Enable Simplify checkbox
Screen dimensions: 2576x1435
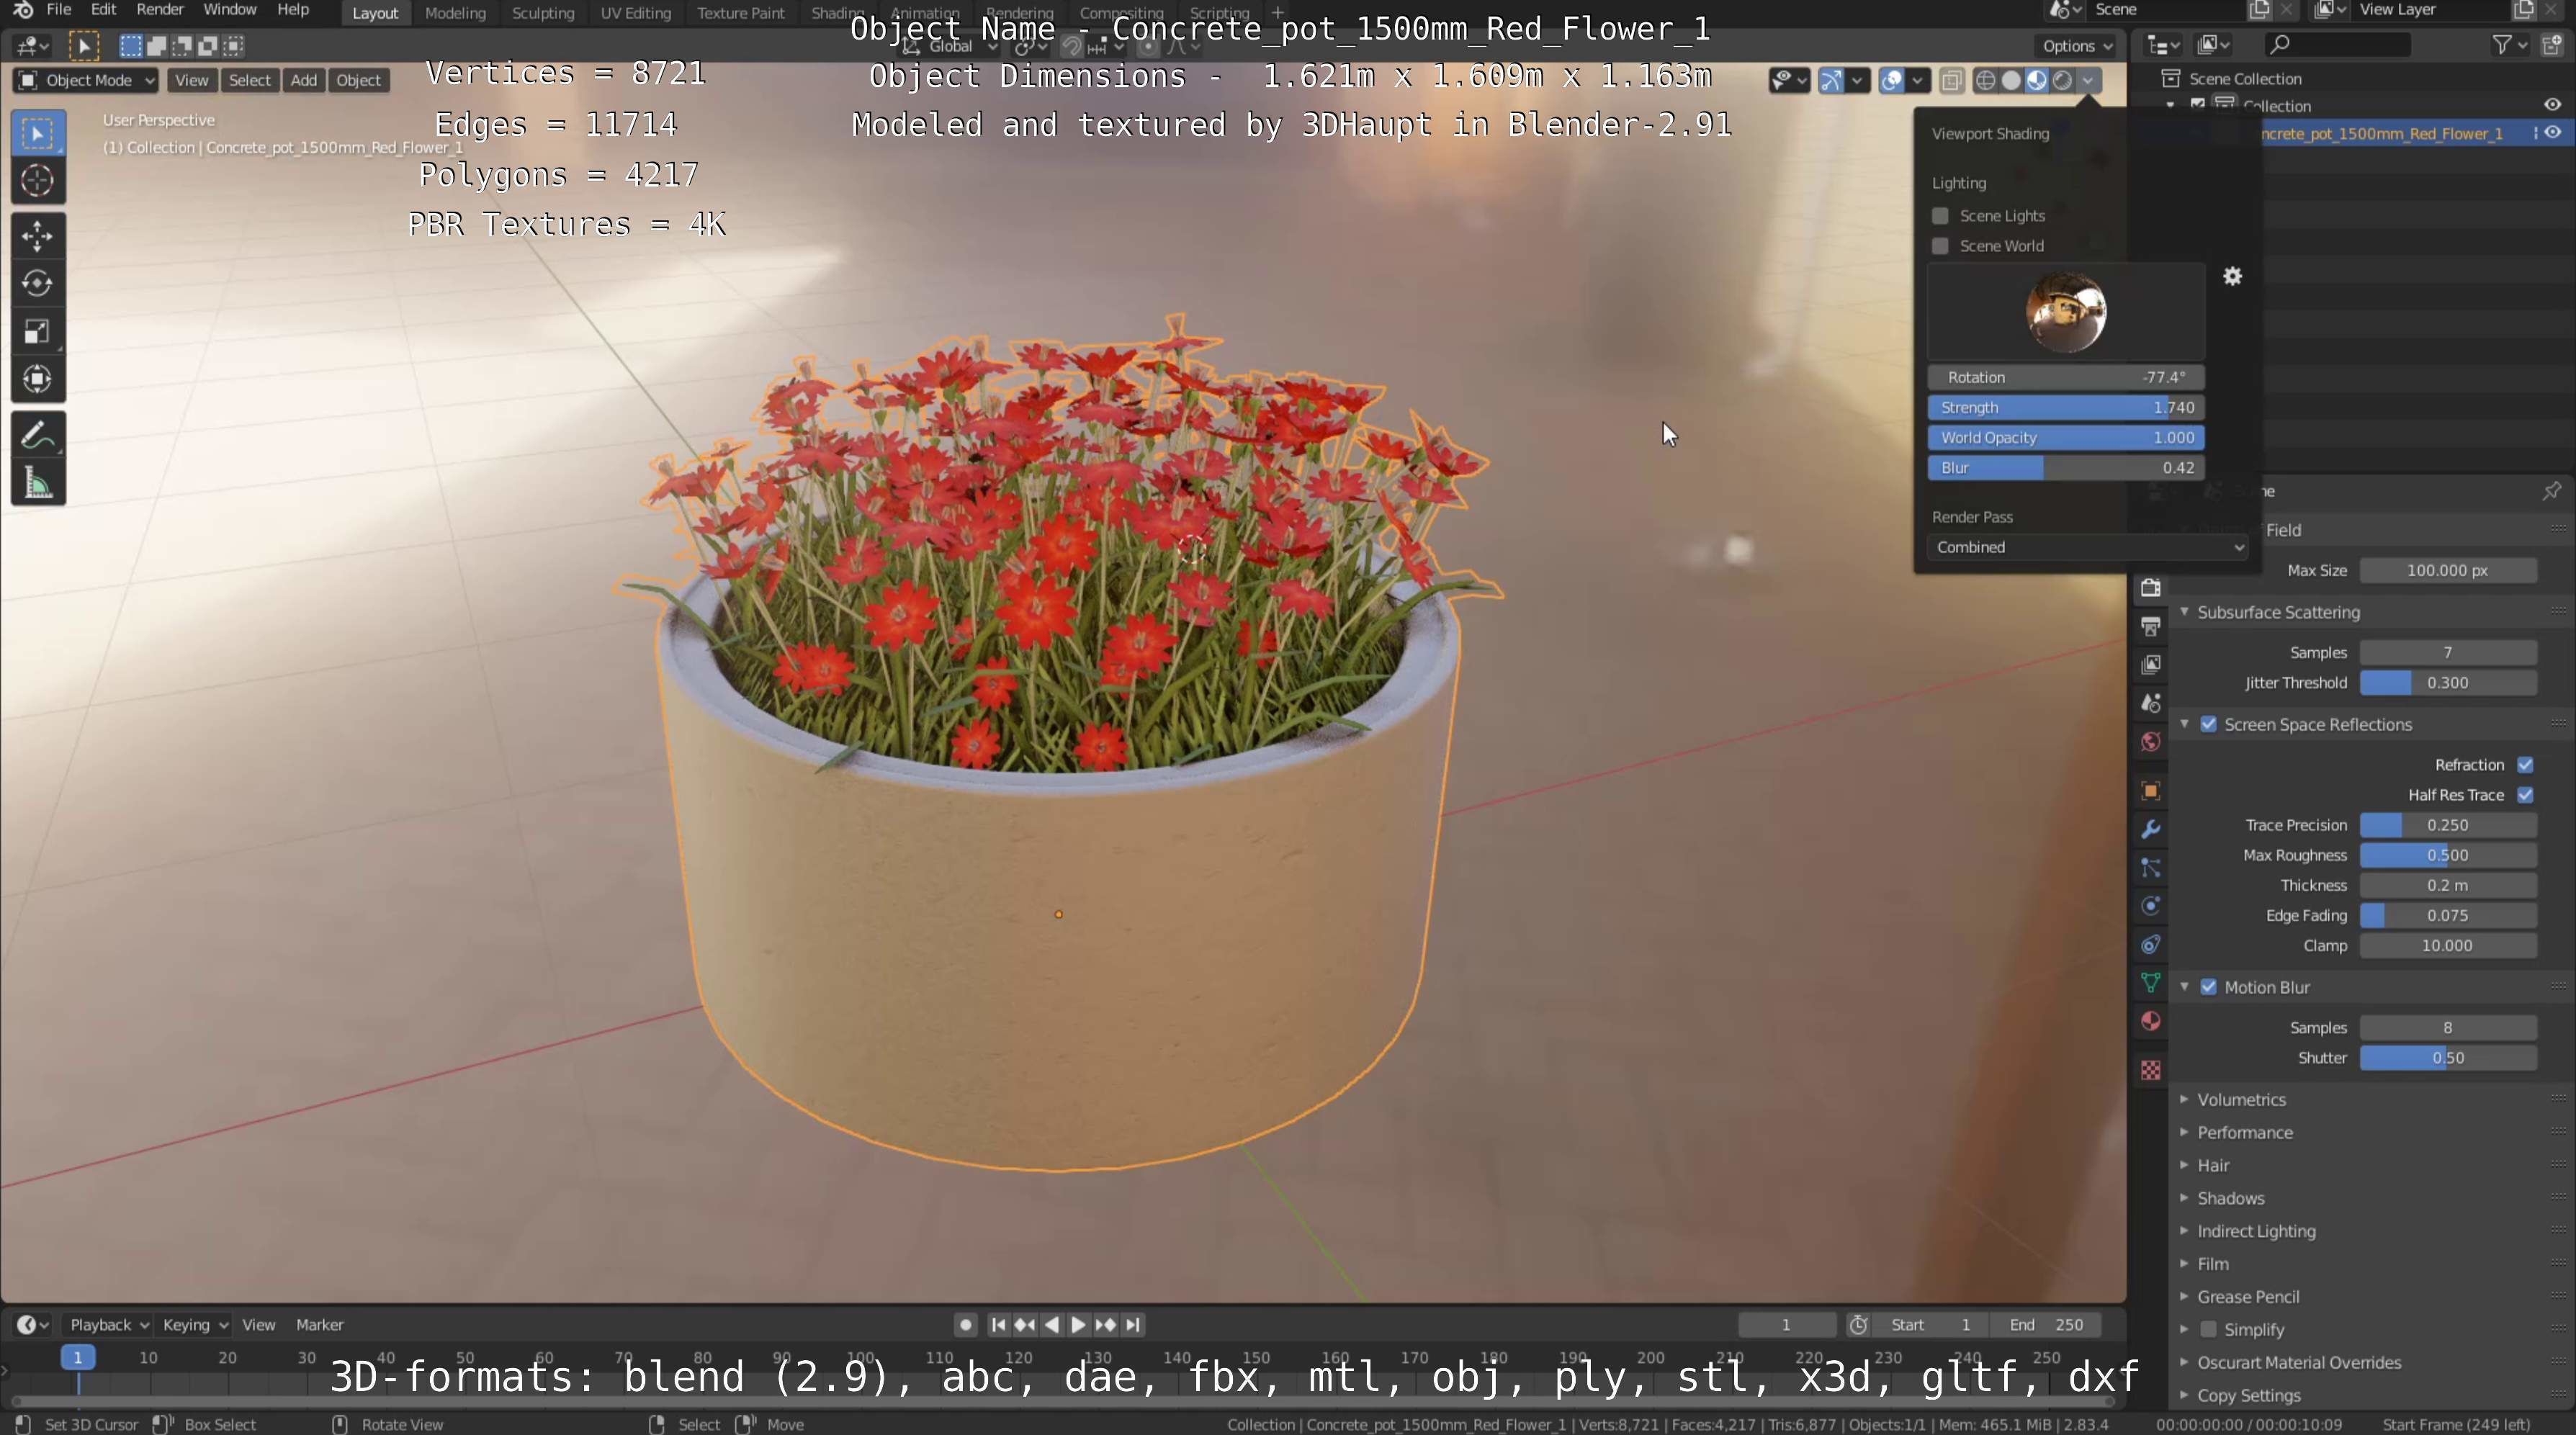pos(2209,1329)
